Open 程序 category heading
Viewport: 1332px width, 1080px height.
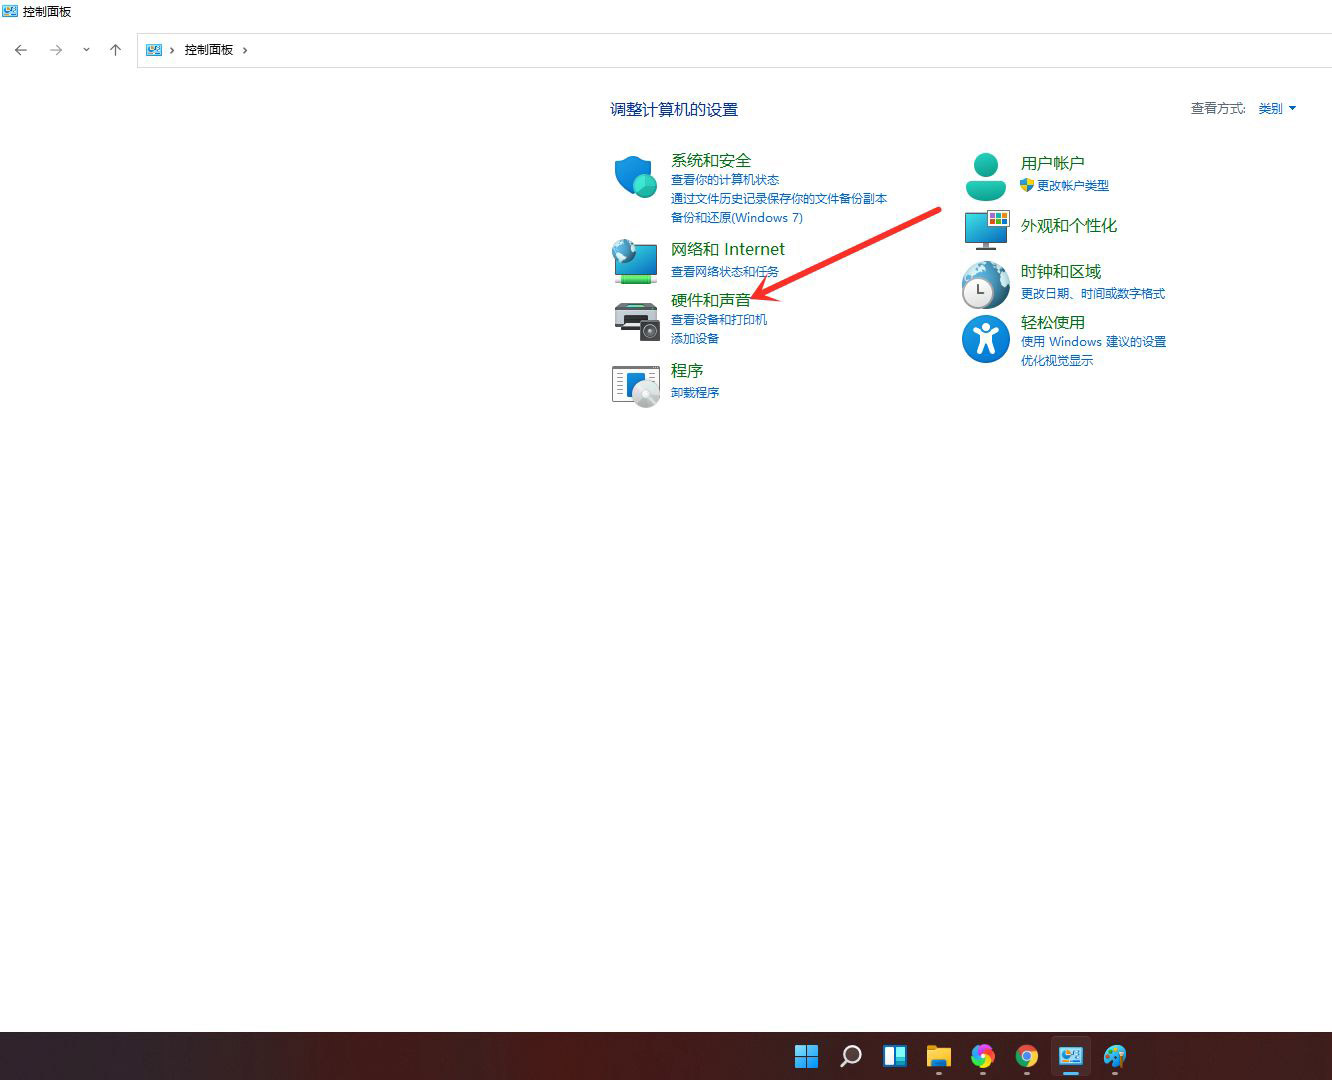(x=687, y=370)
